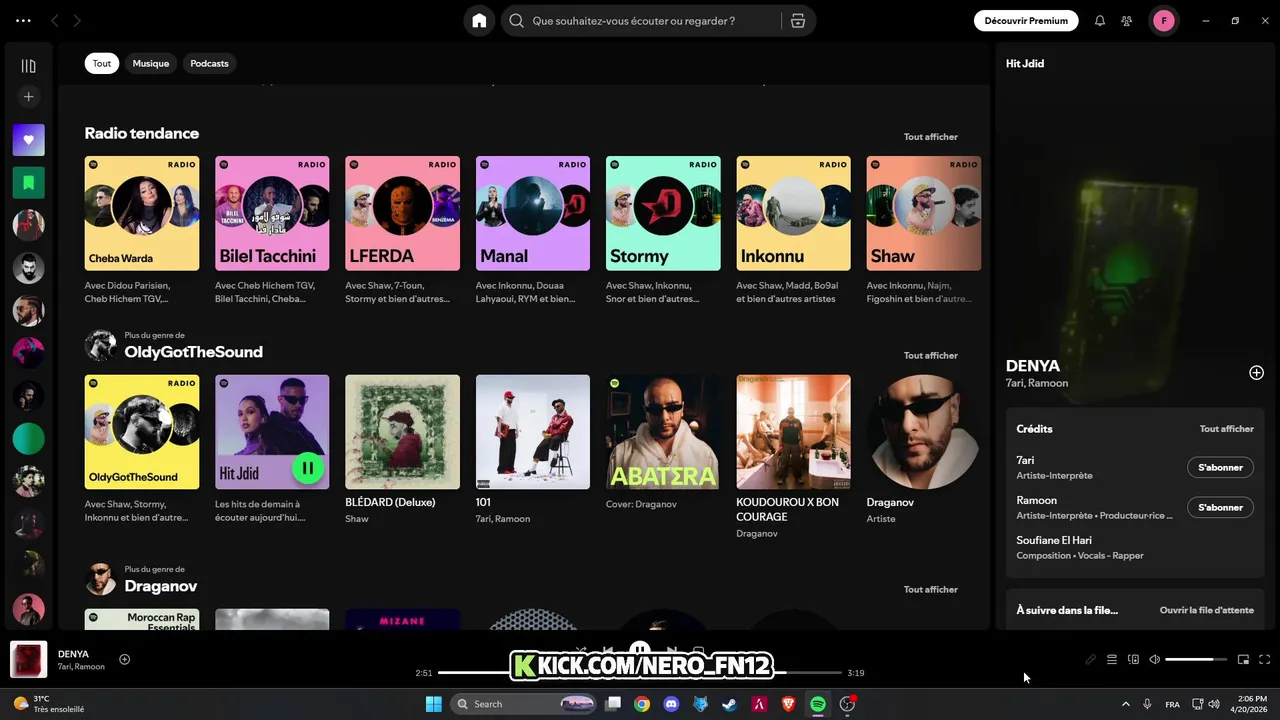The image size is (1280, 720).
Task: Select the Tout filter chip
Action: click(102, 63)
